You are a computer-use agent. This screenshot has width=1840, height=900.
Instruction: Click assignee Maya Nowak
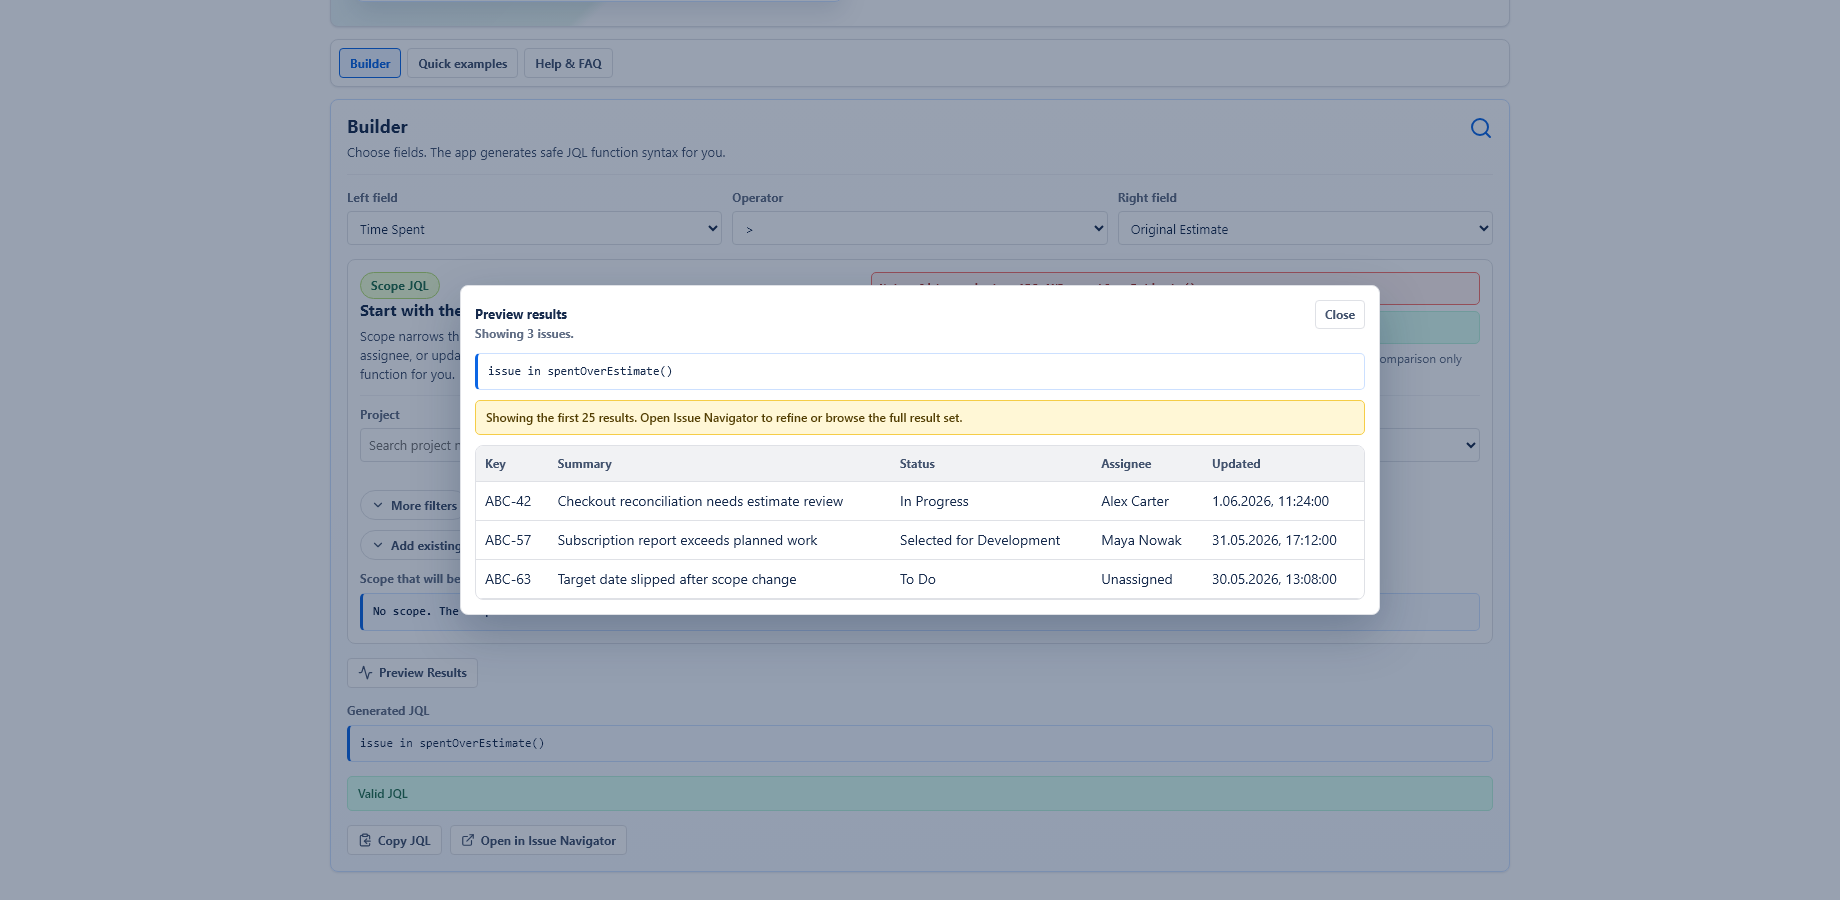(x=1141, y=540)
